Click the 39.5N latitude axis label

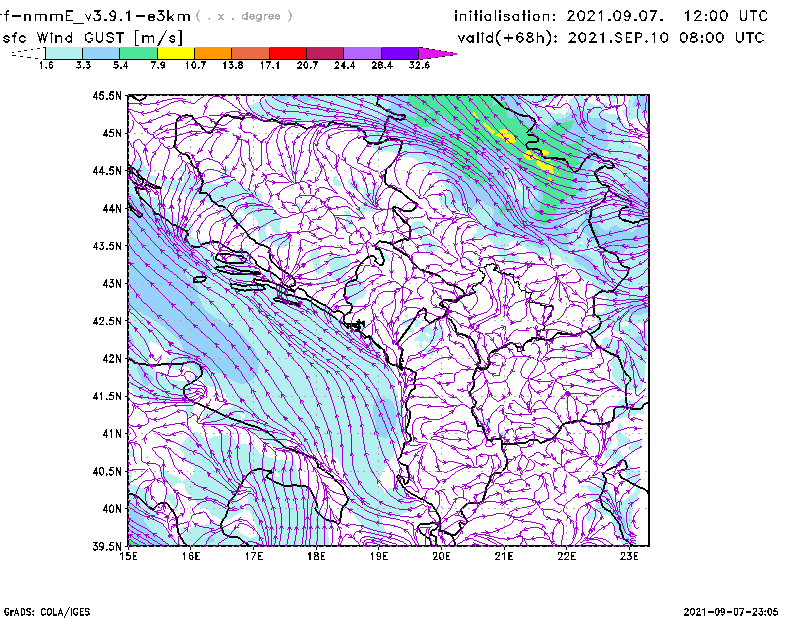(x=107, y=547)
